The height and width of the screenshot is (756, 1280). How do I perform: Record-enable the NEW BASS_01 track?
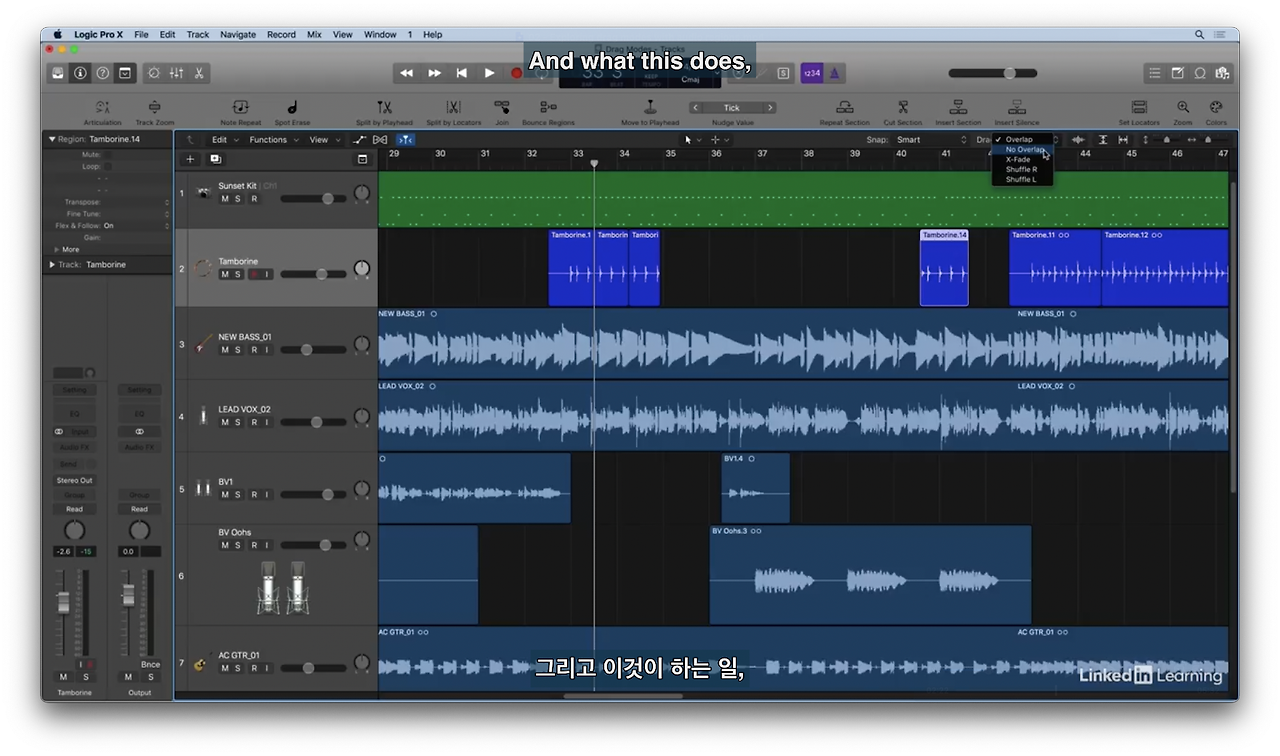(x=253, y=350)
